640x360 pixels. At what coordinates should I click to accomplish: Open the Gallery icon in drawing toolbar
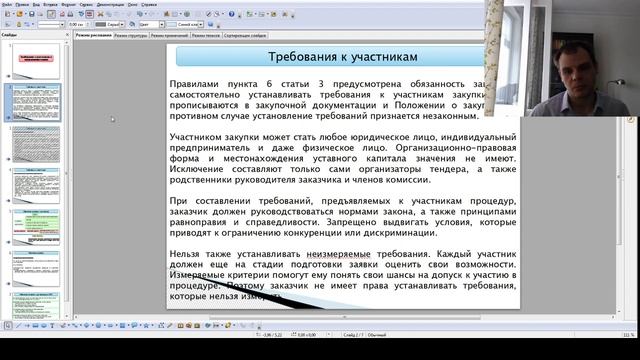(x=197, y=325)
